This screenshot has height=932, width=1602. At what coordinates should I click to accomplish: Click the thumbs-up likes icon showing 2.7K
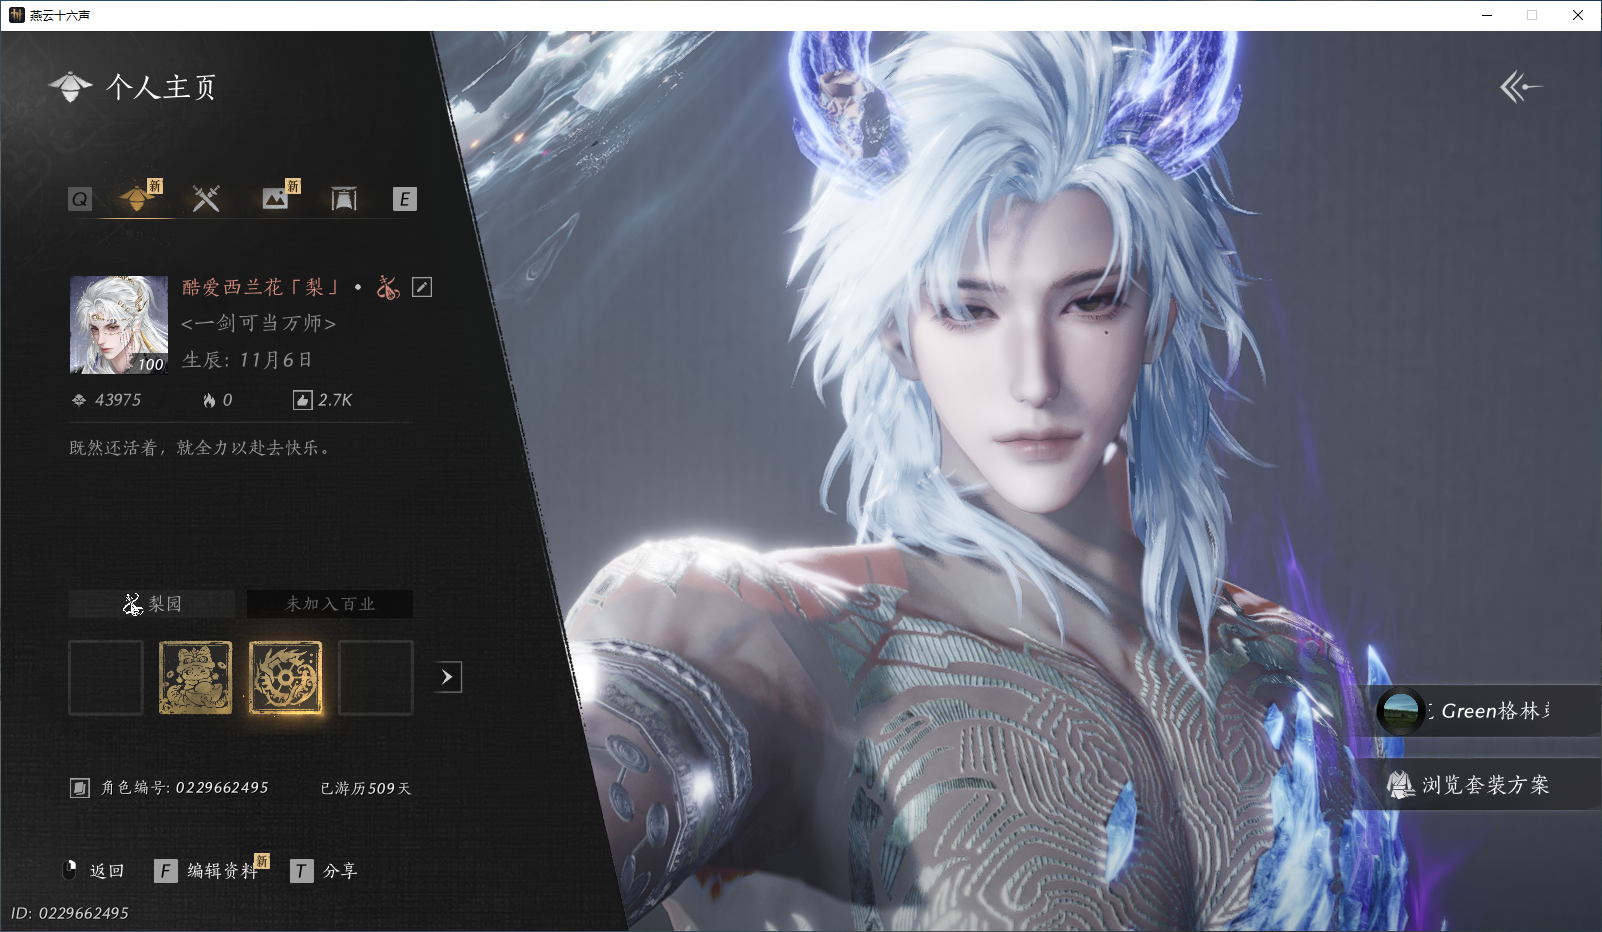click(302, 400)
